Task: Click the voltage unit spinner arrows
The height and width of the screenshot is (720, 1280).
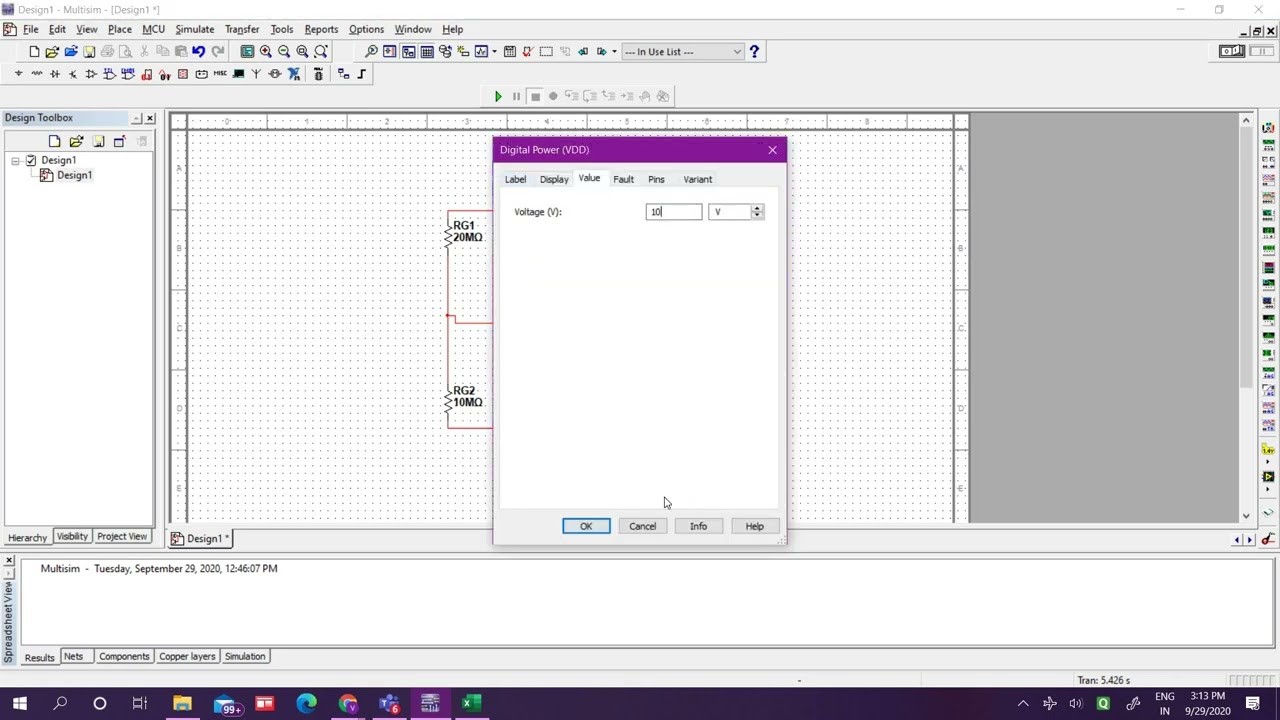Action: [x=757, y=212]
